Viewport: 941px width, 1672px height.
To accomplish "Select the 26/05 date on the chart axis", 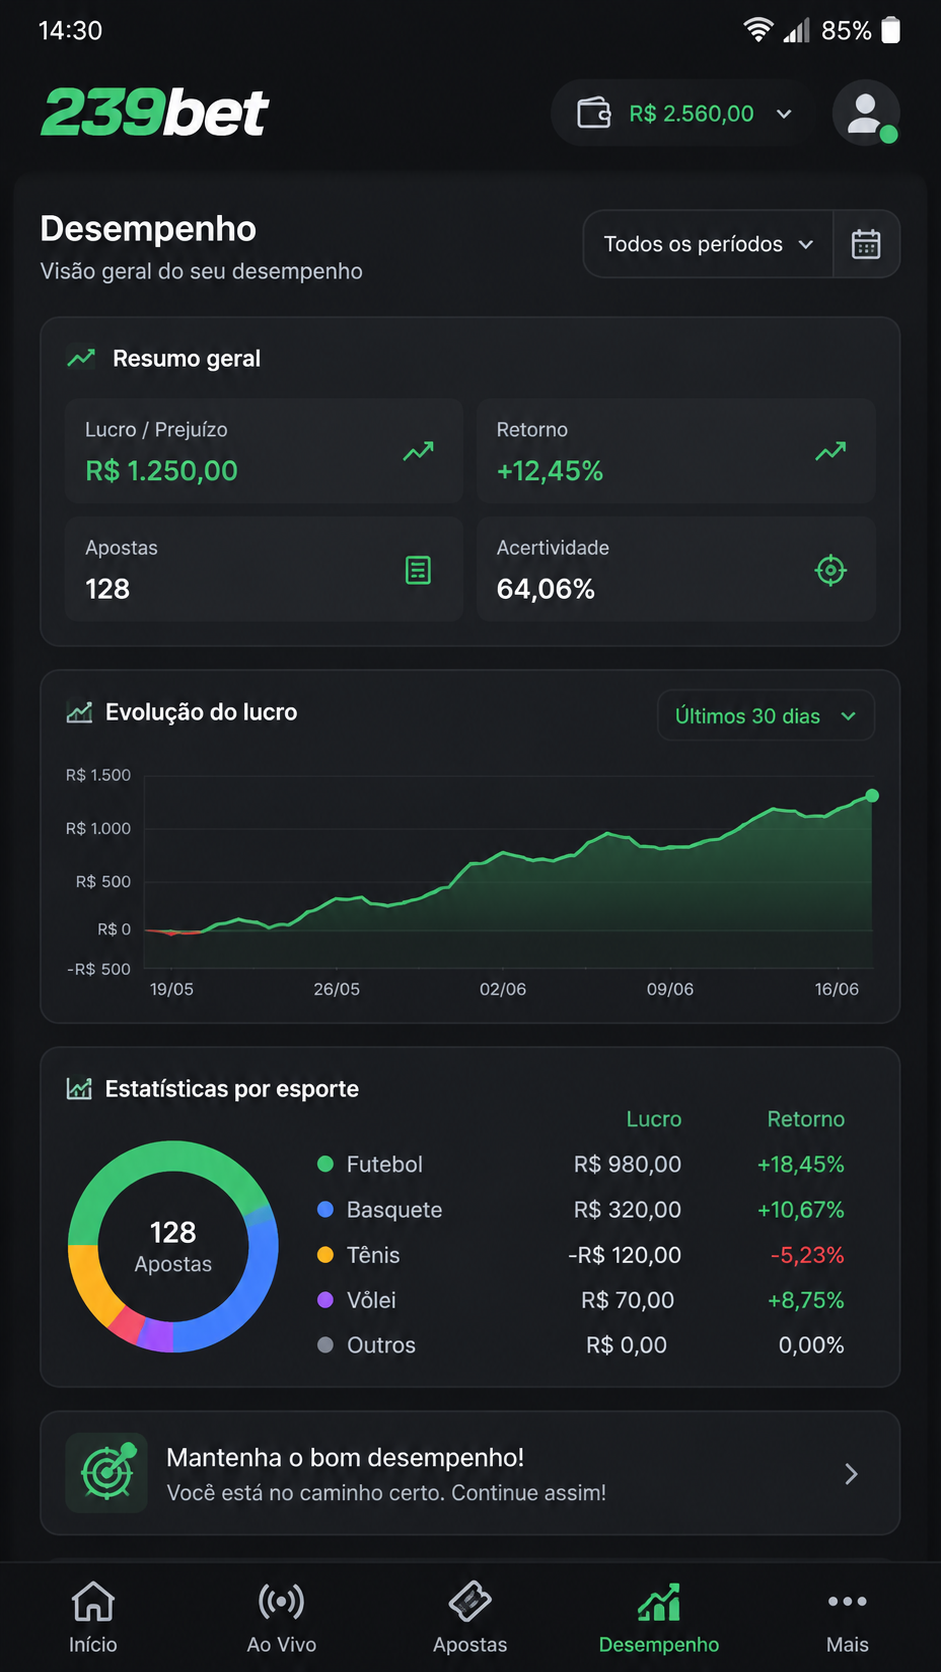I will (x=336, y=989).
